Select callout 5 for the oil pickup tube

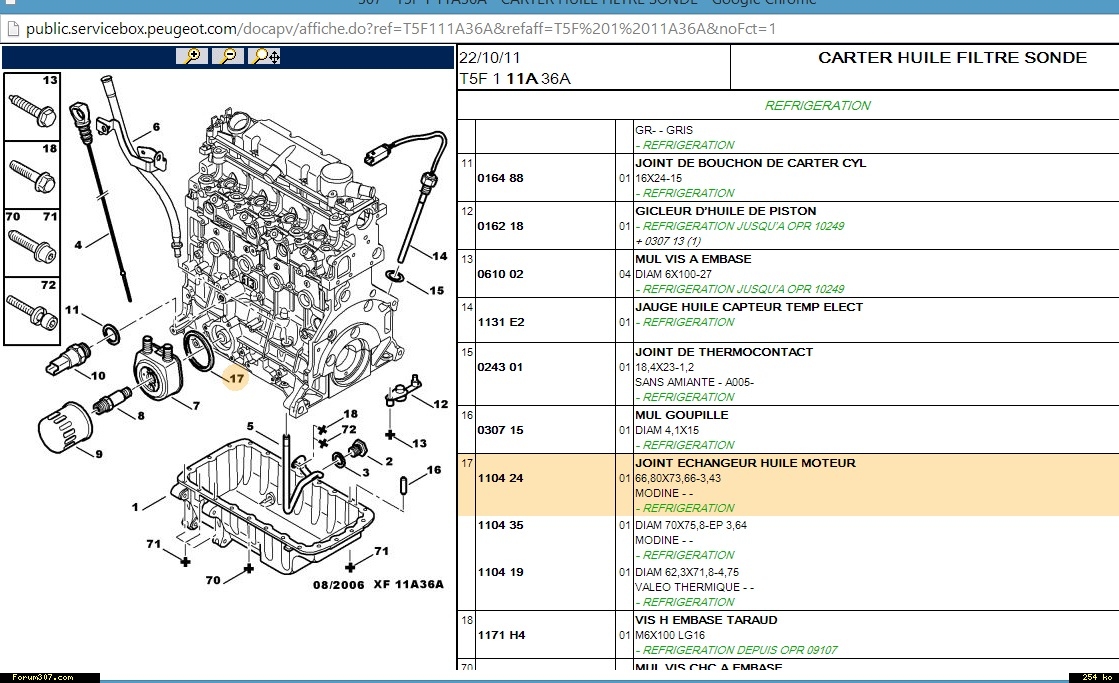coord(250,427)
